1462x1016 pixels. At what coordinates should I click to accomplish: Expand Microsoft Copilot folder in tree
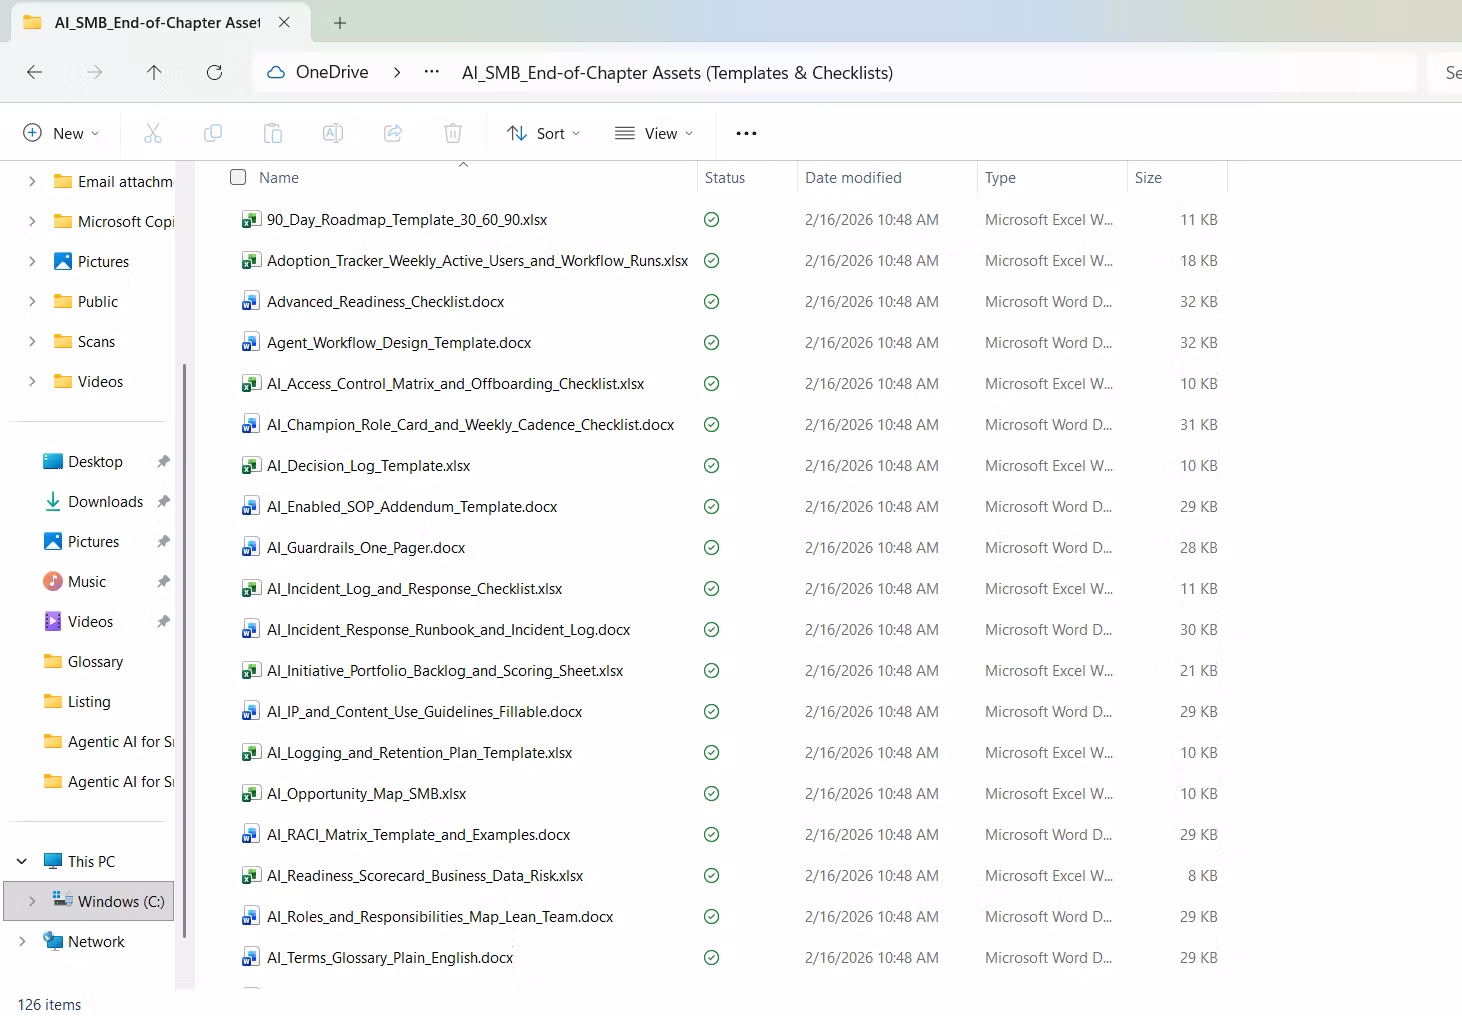(x=32, y=221)
